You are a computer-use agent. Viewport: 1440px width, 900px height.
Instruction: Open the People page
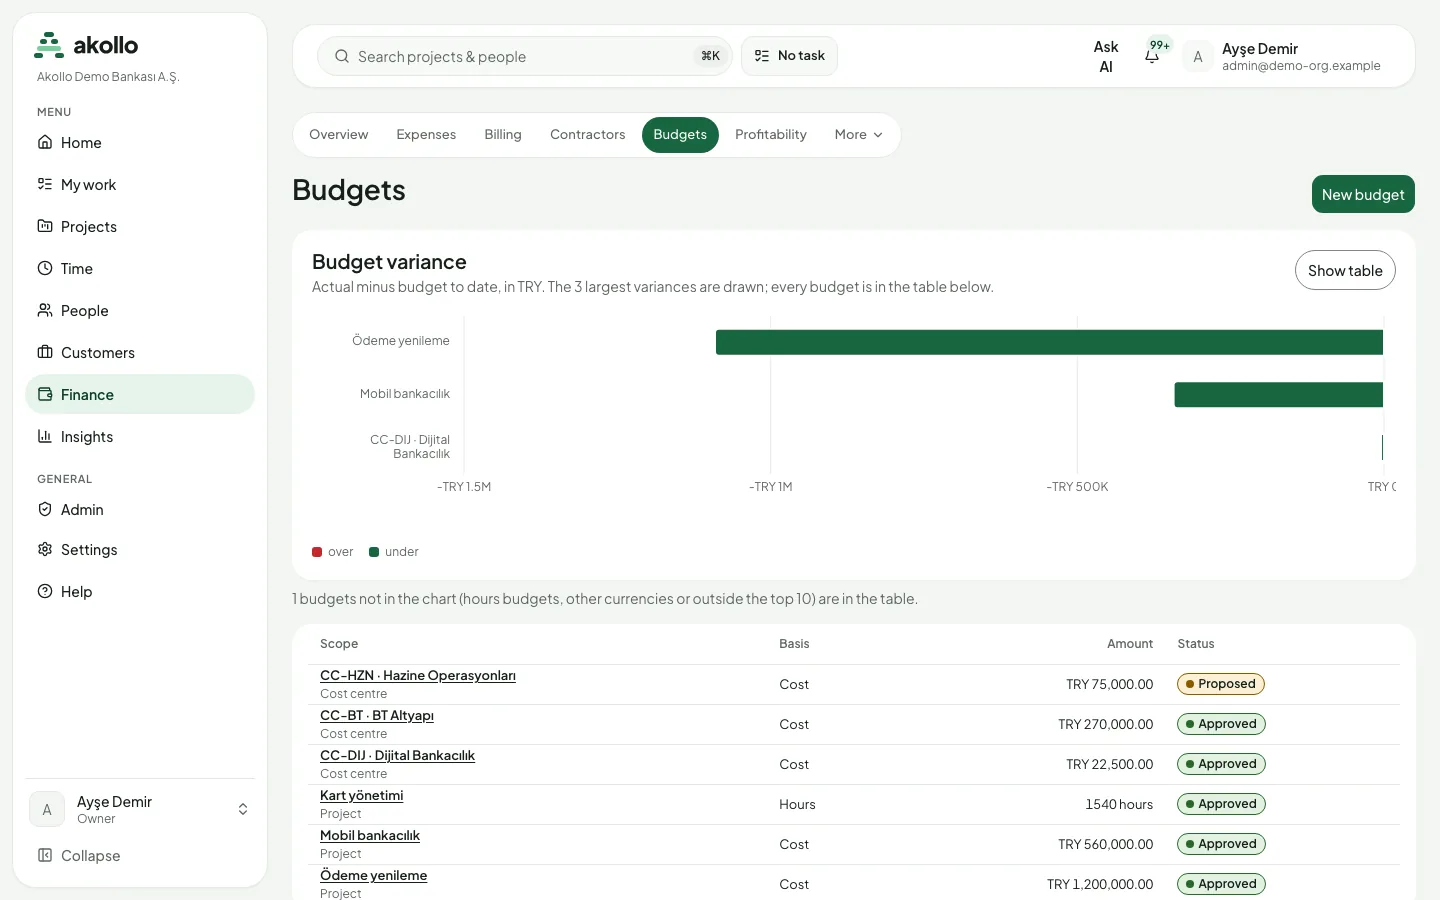tap(140, 311)
